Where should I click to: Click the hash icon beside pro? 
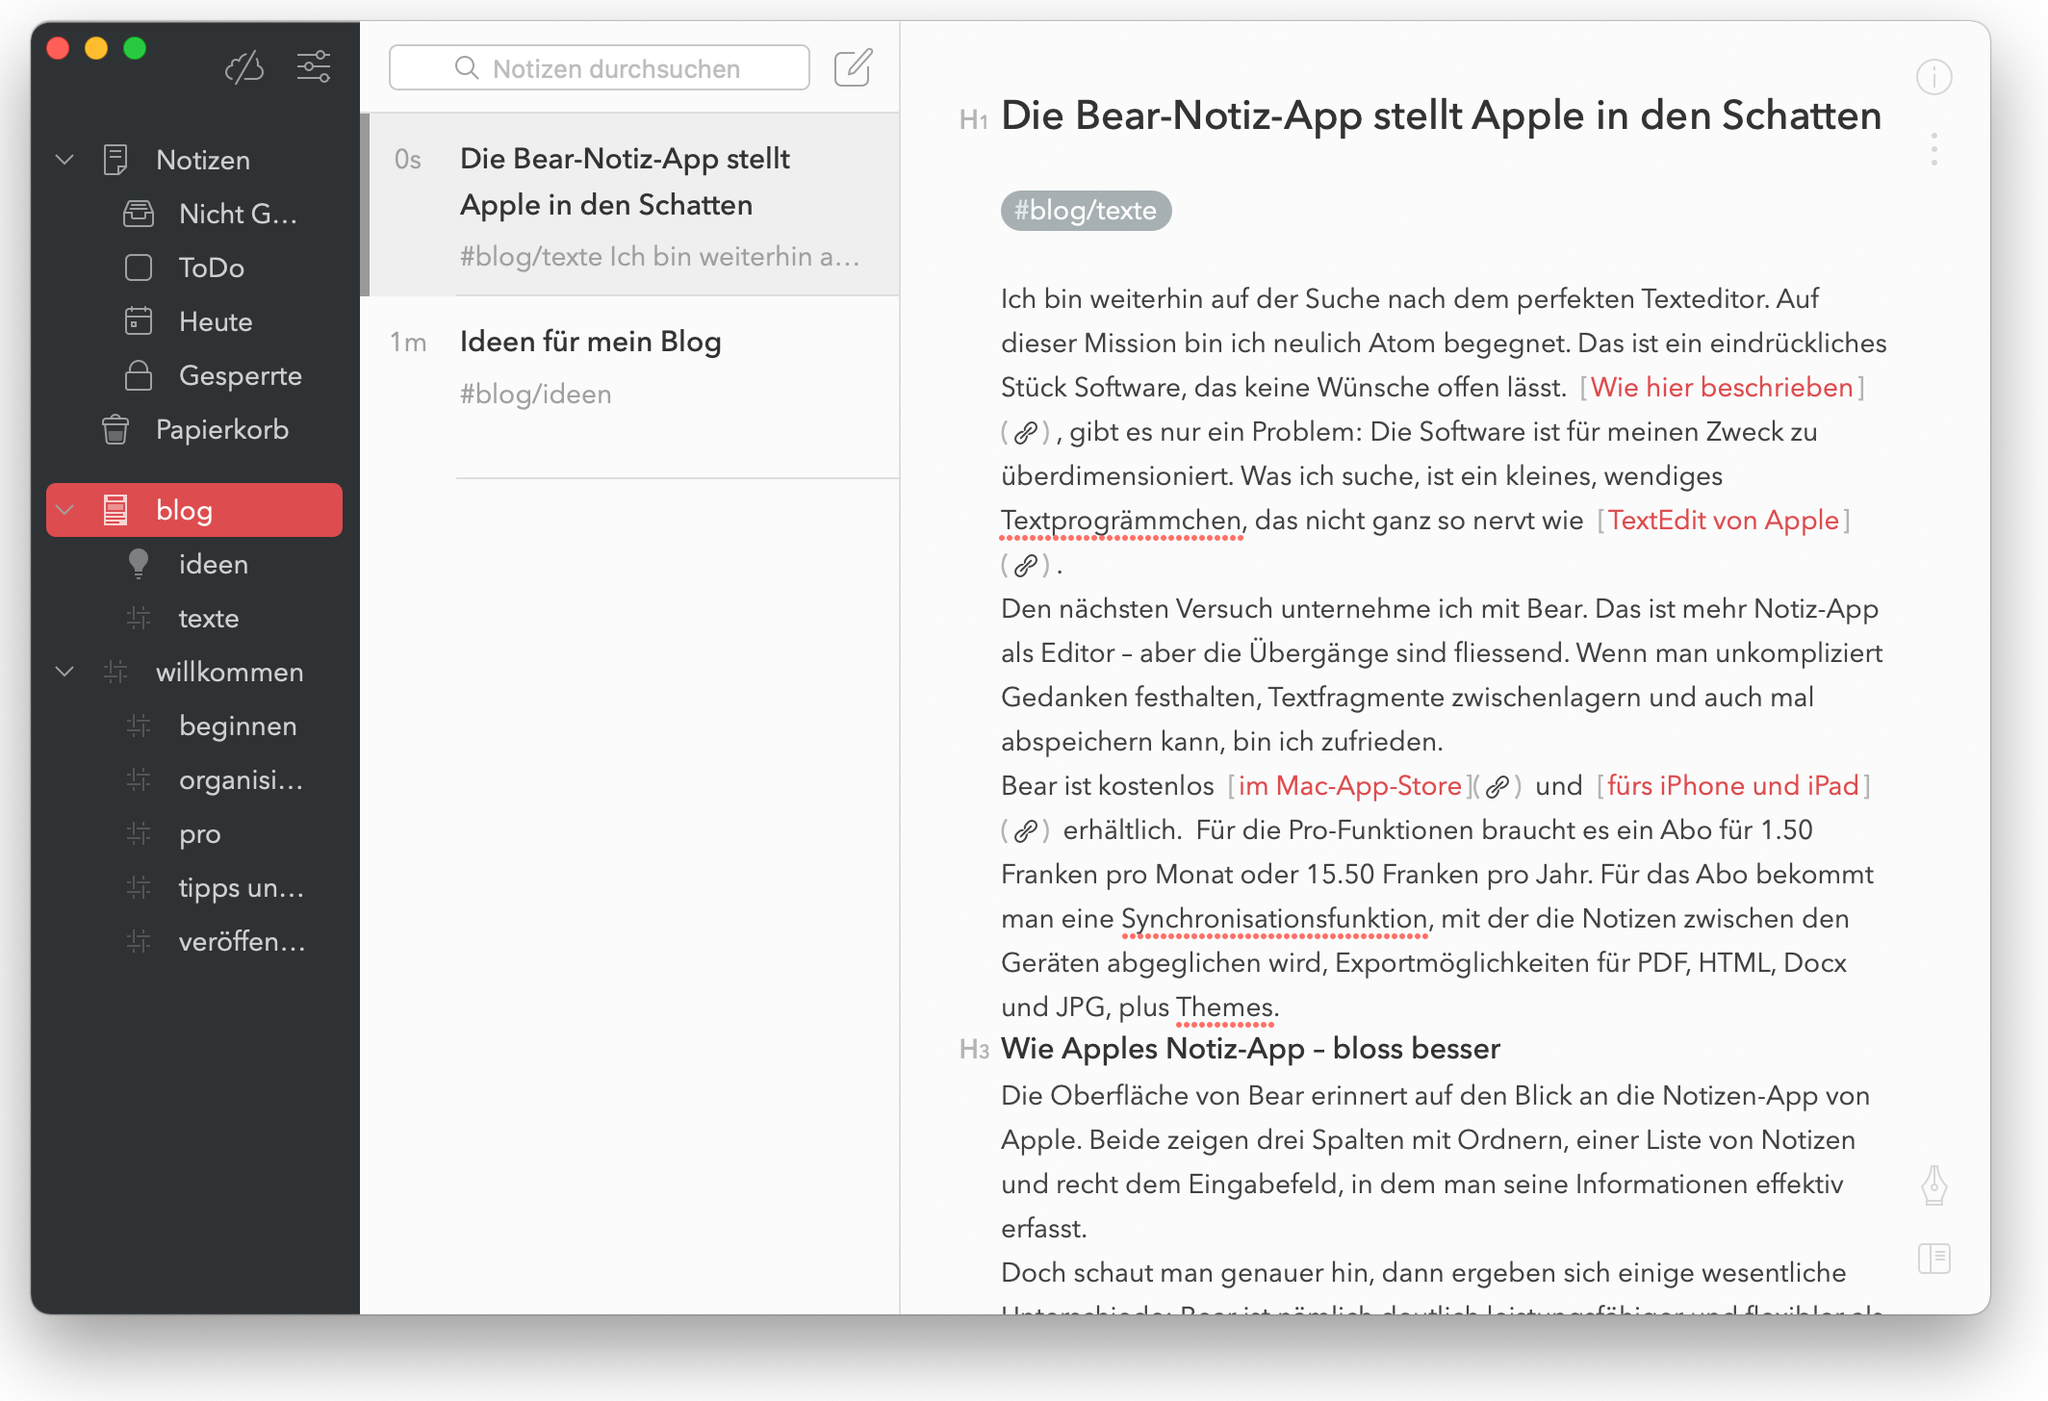(138, 834)
